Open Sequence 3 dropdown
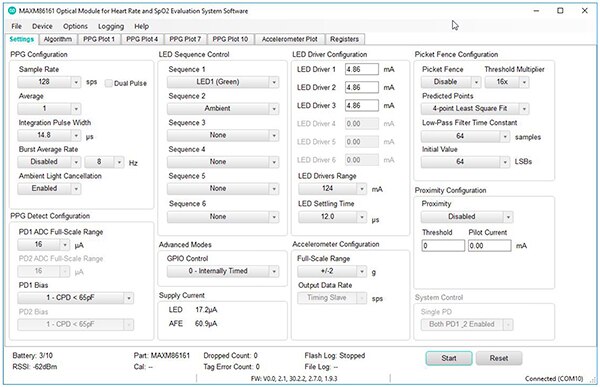Viewport: 600px width, 387px height. 223,135
